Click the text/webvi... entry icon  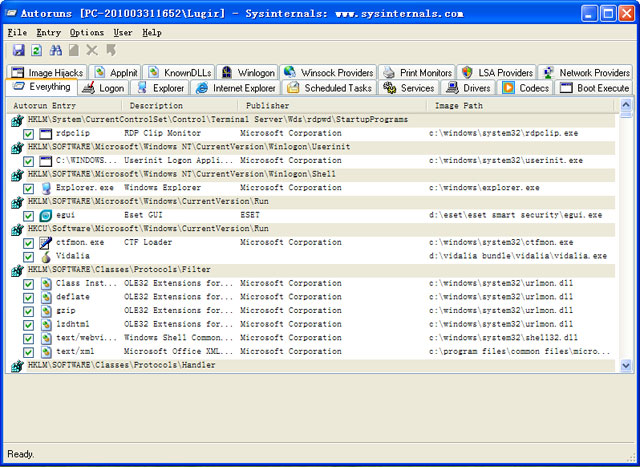pos(46,338)
